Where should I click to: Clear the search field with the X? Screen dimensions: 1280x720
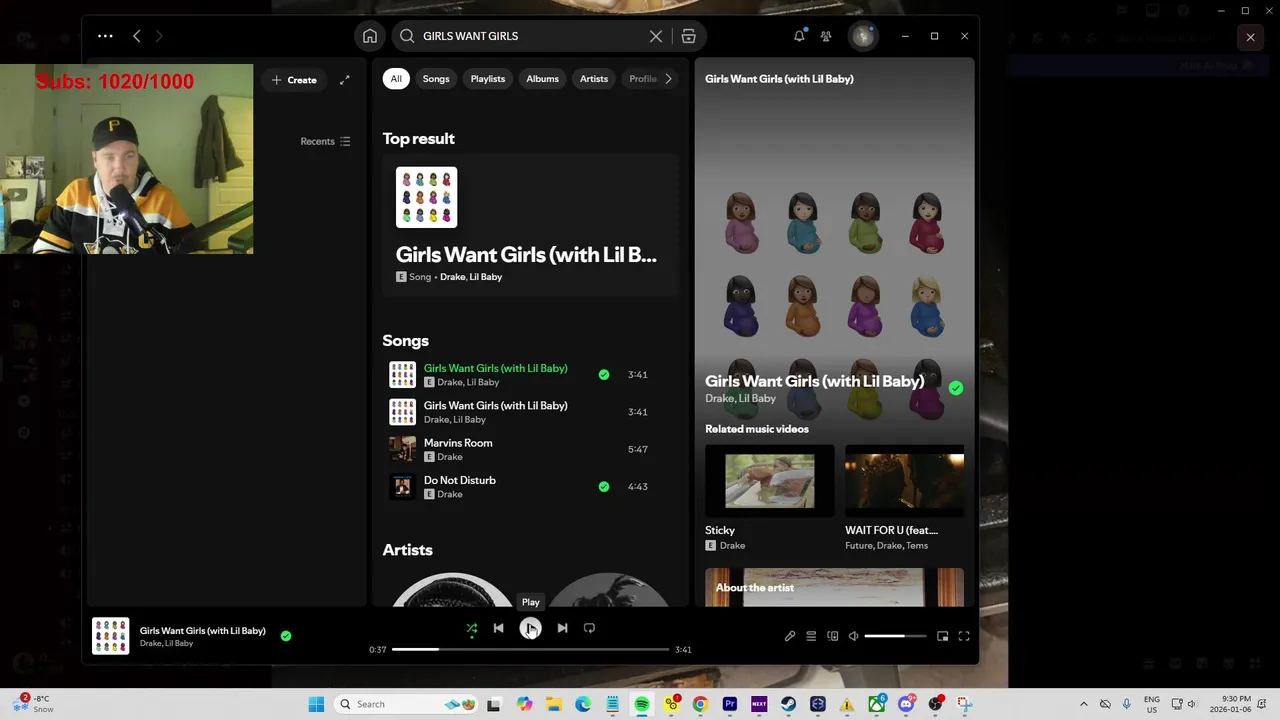[656, 36]
